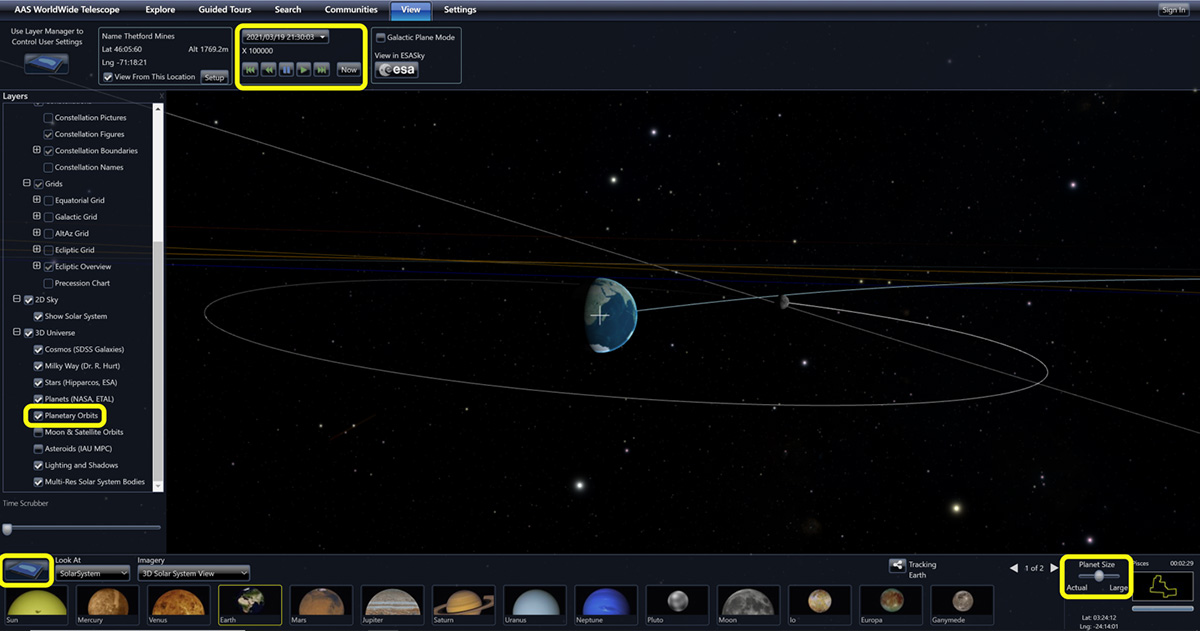Close the Layers panel
The width and height of the screenshot is (1200, 631).
point(162,97)
